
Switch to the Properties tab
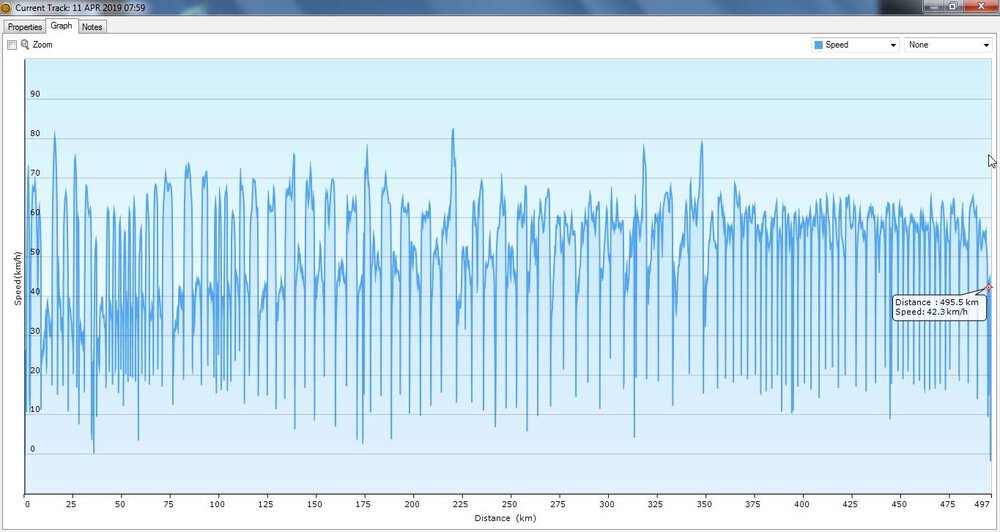coord(25,27)
